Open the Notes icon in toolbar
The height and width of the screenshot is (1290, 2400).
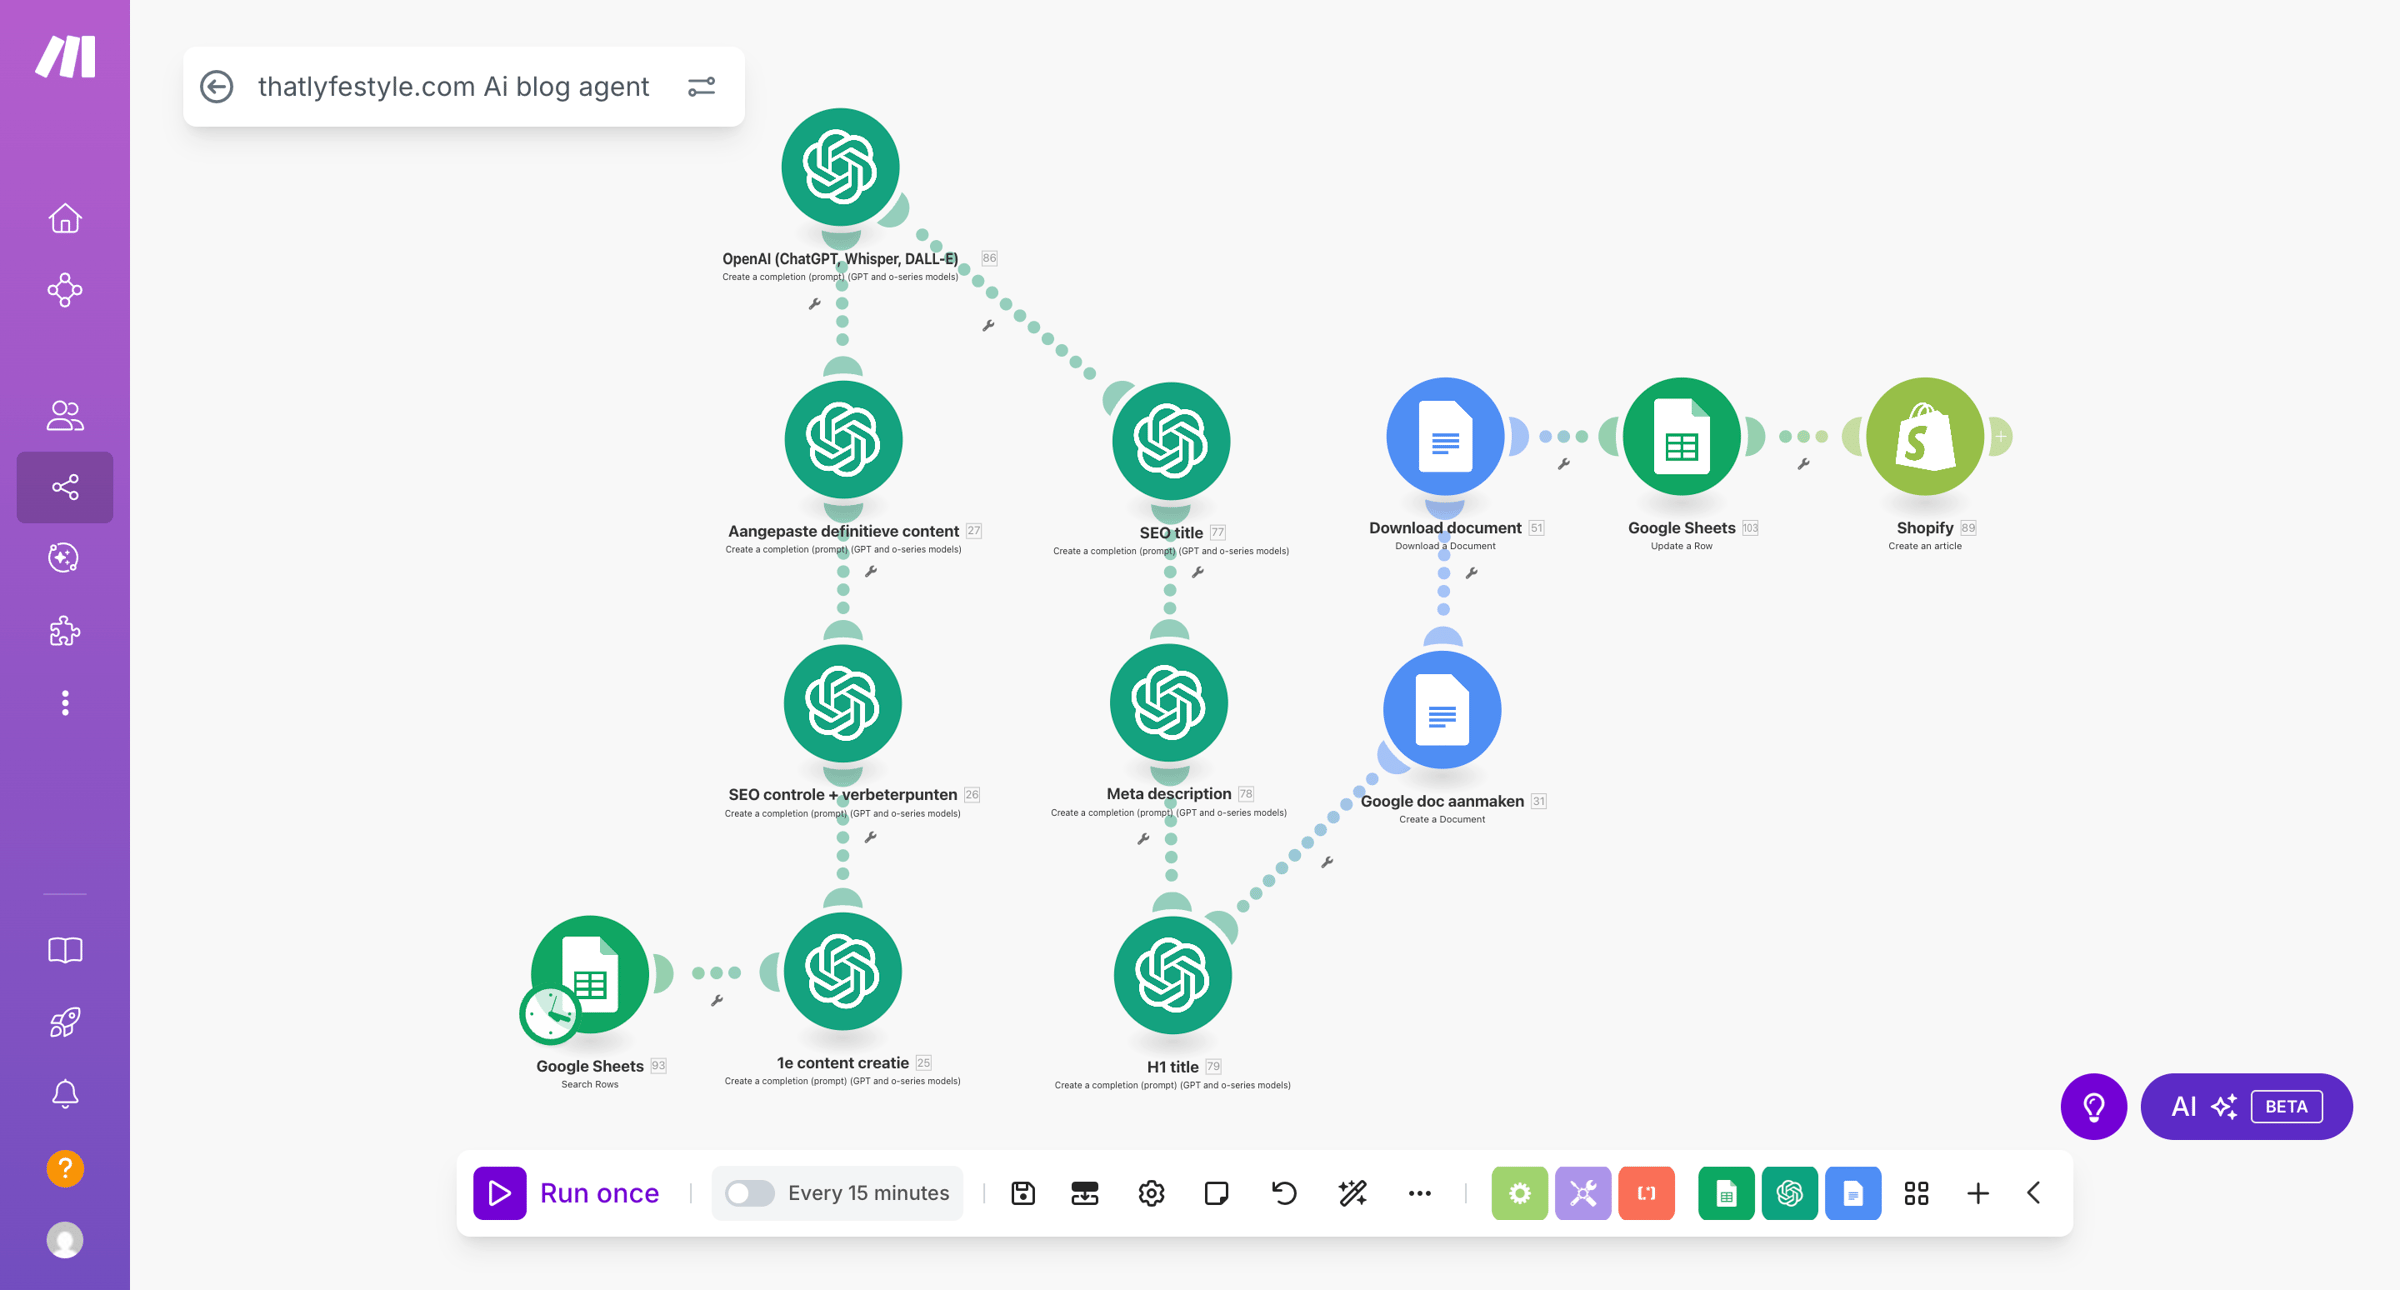(x=1216, y=1193)
